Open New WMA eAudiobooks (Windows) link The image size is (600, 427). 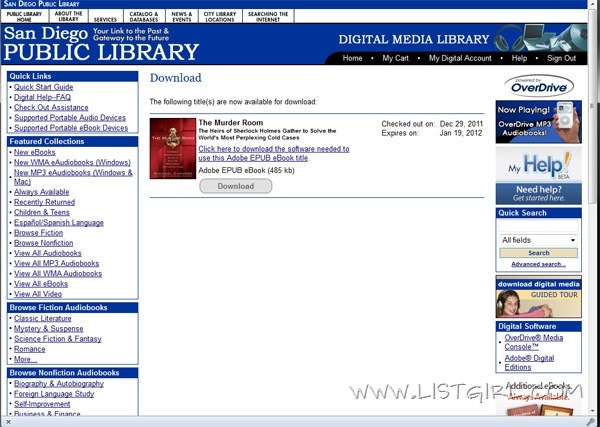pyautogui.click(x=72, y=162)
